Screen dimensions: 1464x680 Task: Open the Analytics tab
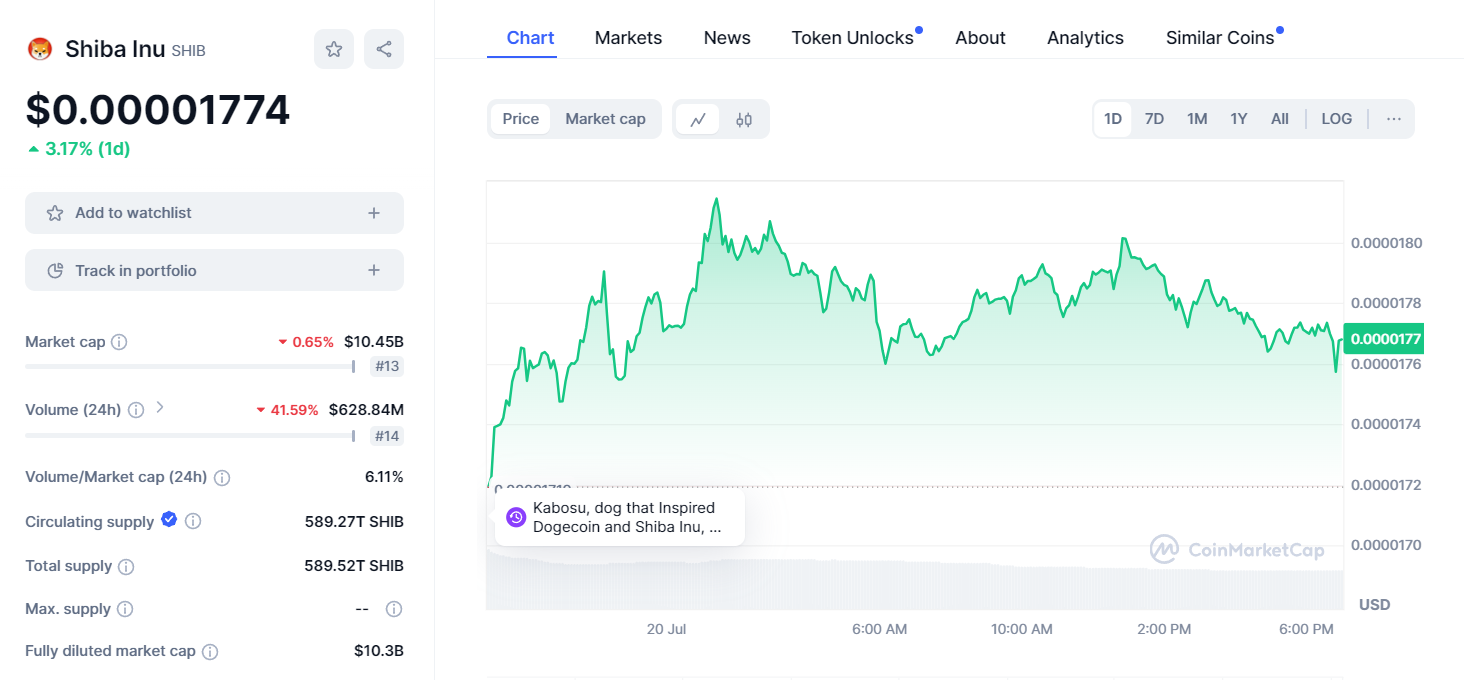point(1085,38)
